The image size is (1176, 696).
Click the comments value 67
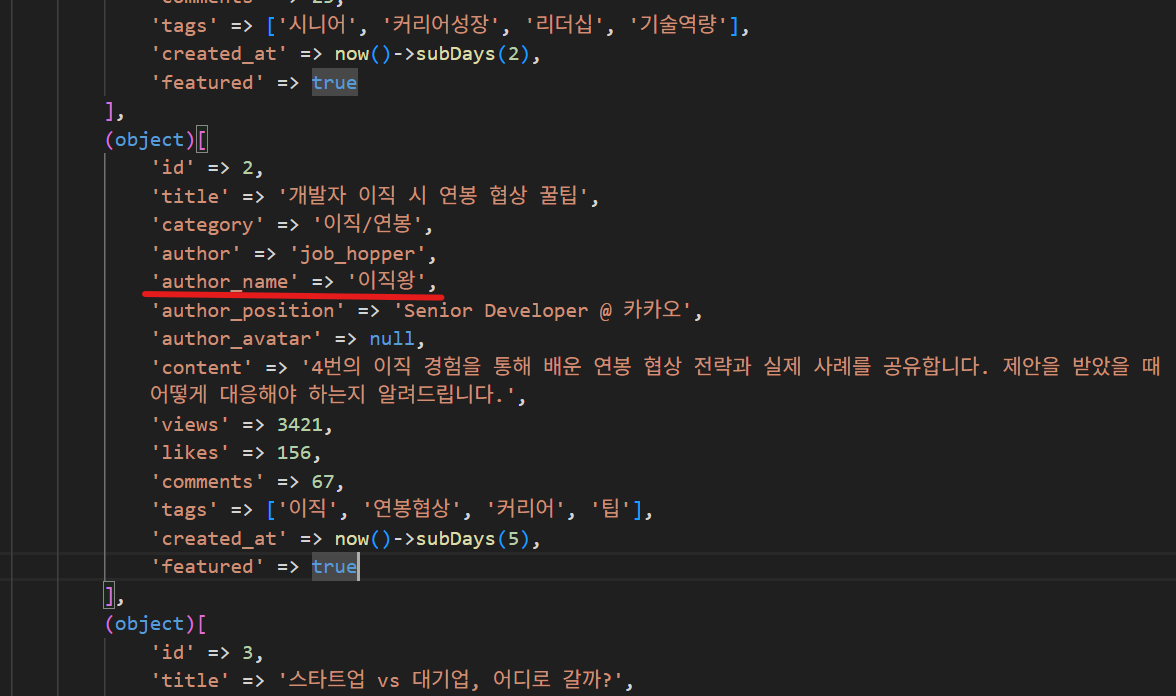tap(321, 481)
